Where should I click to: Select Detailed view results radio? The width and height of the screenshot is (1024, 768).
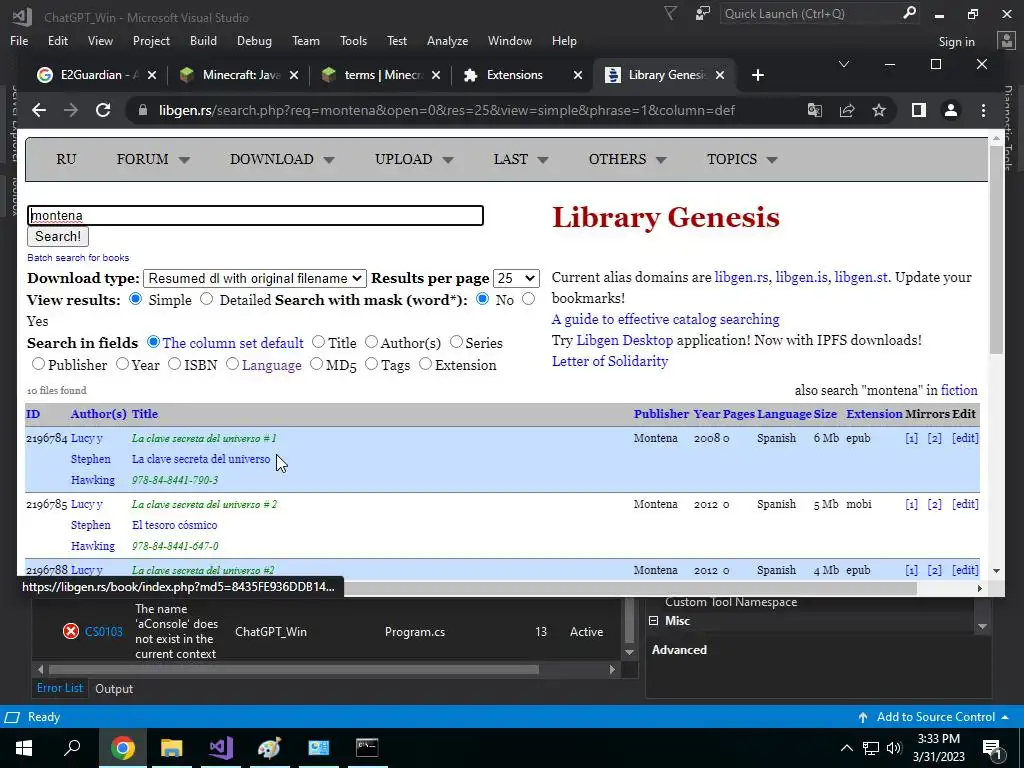click(206, 299)
